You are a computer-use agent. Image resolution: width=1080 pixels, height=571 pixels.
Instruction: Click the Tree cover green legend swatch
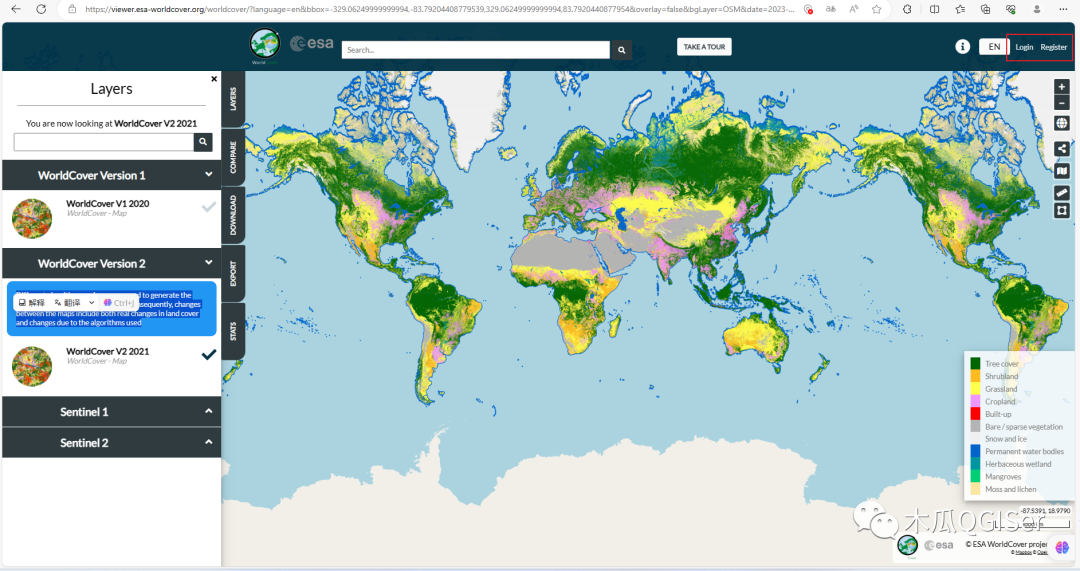[975, 364]
